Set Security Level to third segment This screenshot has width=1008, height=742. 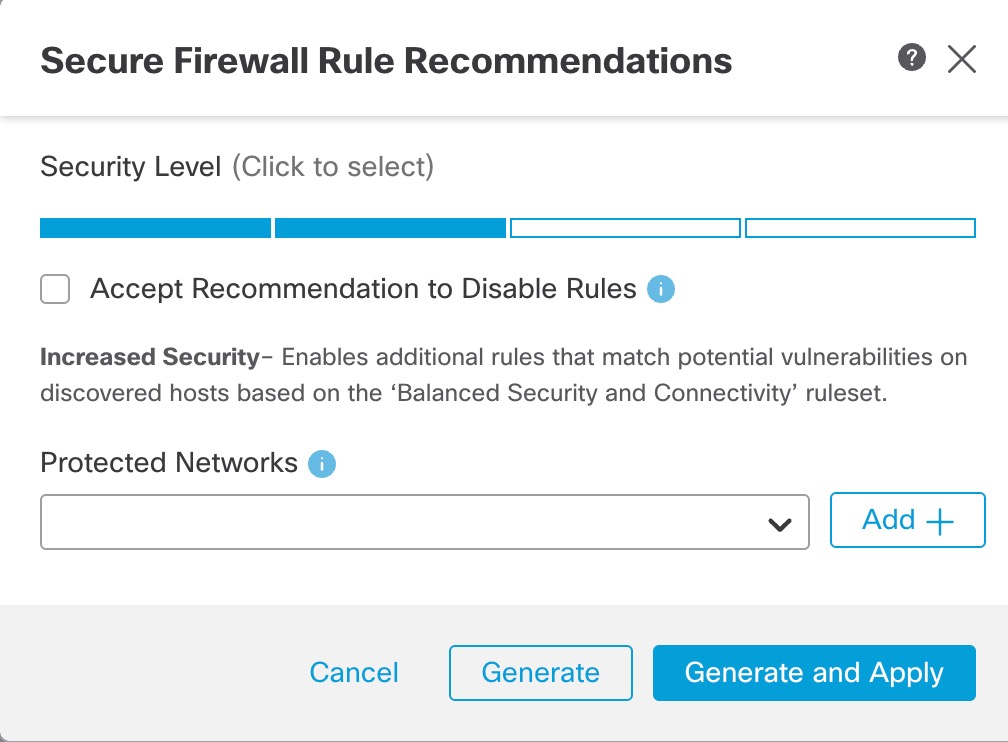pyautogui.click(x=625, y=228)
